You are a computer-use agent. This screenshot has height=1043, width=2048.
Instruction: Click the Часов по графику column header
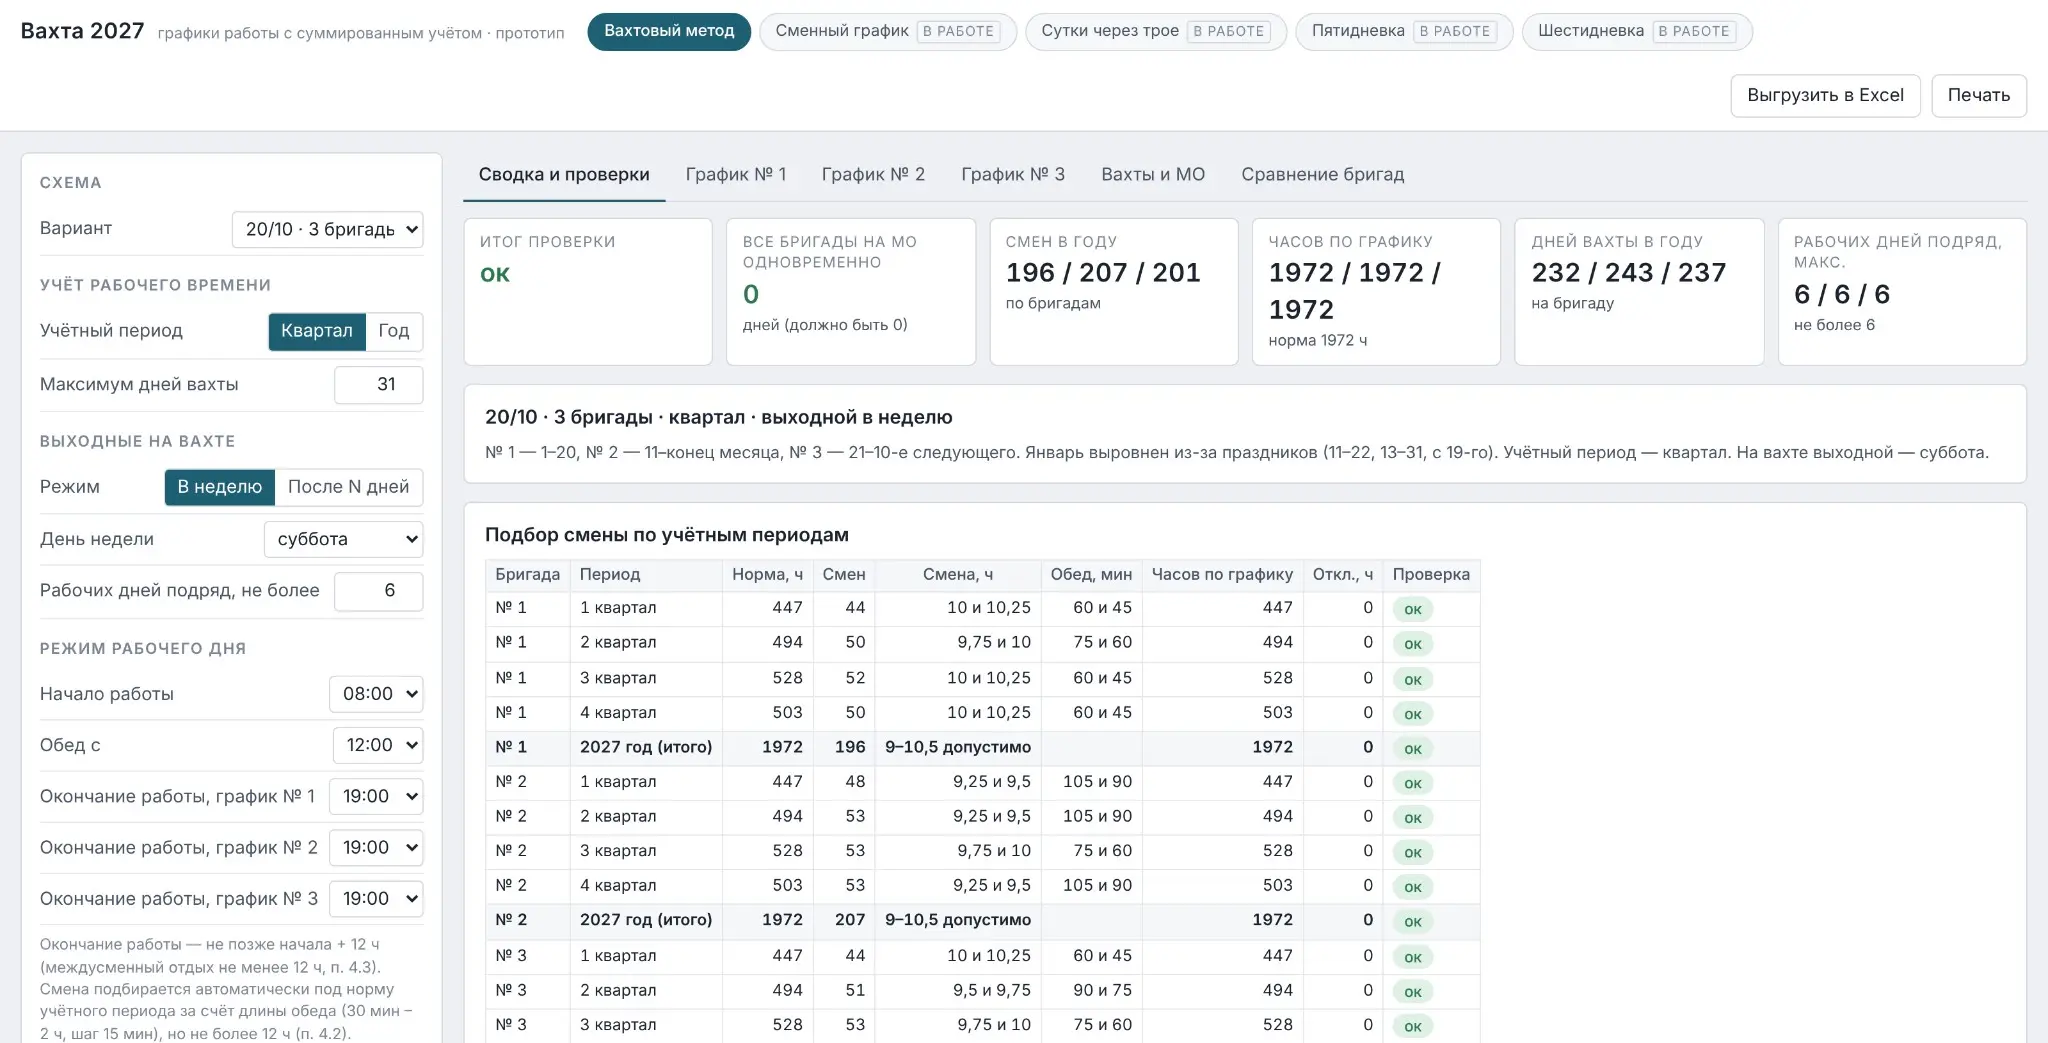tap(1222, 575)
